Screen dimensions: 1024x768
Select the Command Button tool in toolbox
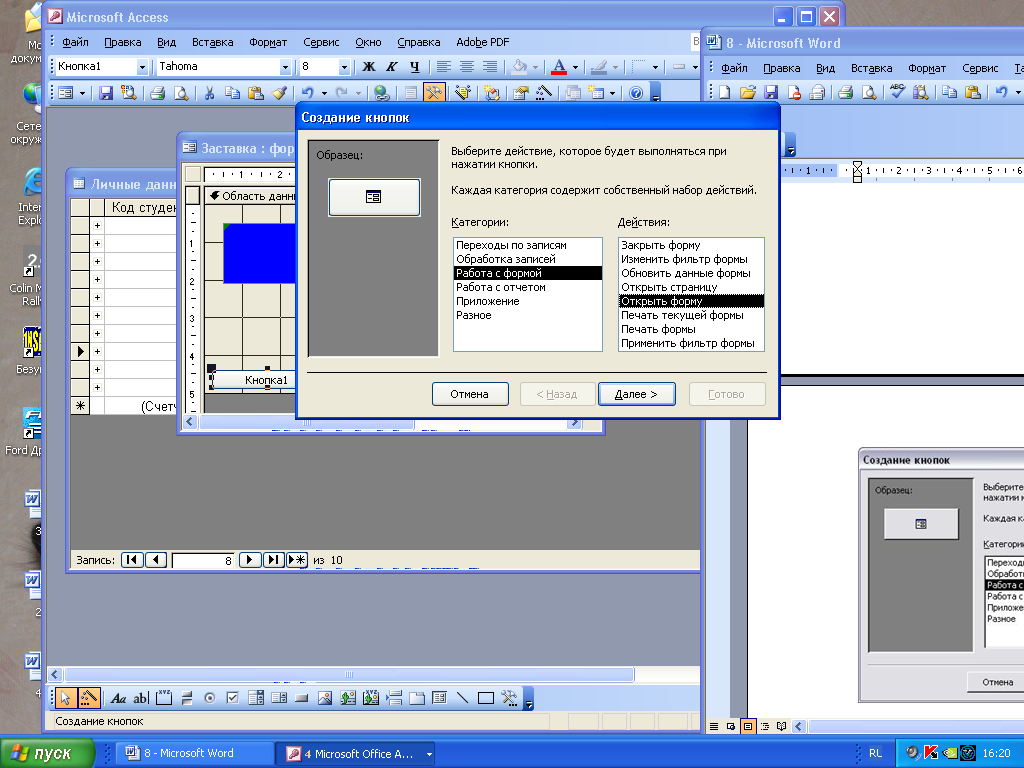pos(301,698)
